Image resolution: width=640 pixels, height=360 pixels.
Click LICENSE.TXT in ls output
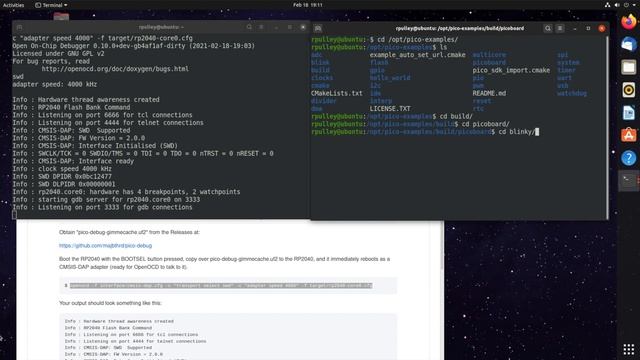(390, 109)
